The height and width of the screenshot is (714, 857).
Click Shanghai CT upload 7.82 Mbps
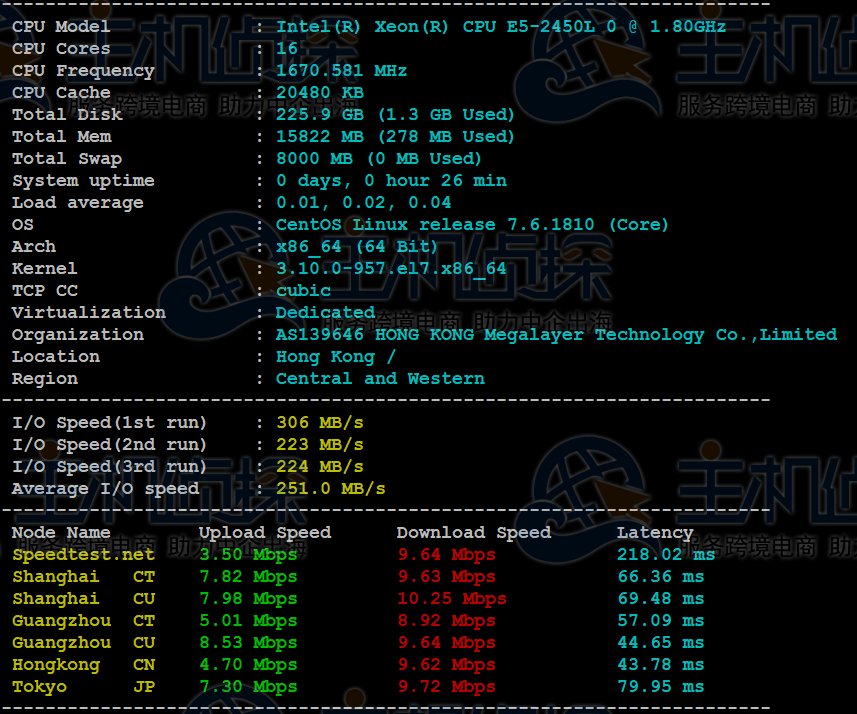tap(248, 577)
